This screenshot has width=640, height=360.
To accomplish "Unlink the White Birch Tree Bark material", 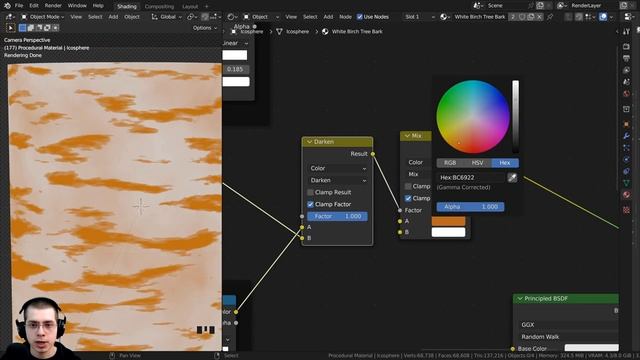I will pyautogui.click(x=540, y=17).
